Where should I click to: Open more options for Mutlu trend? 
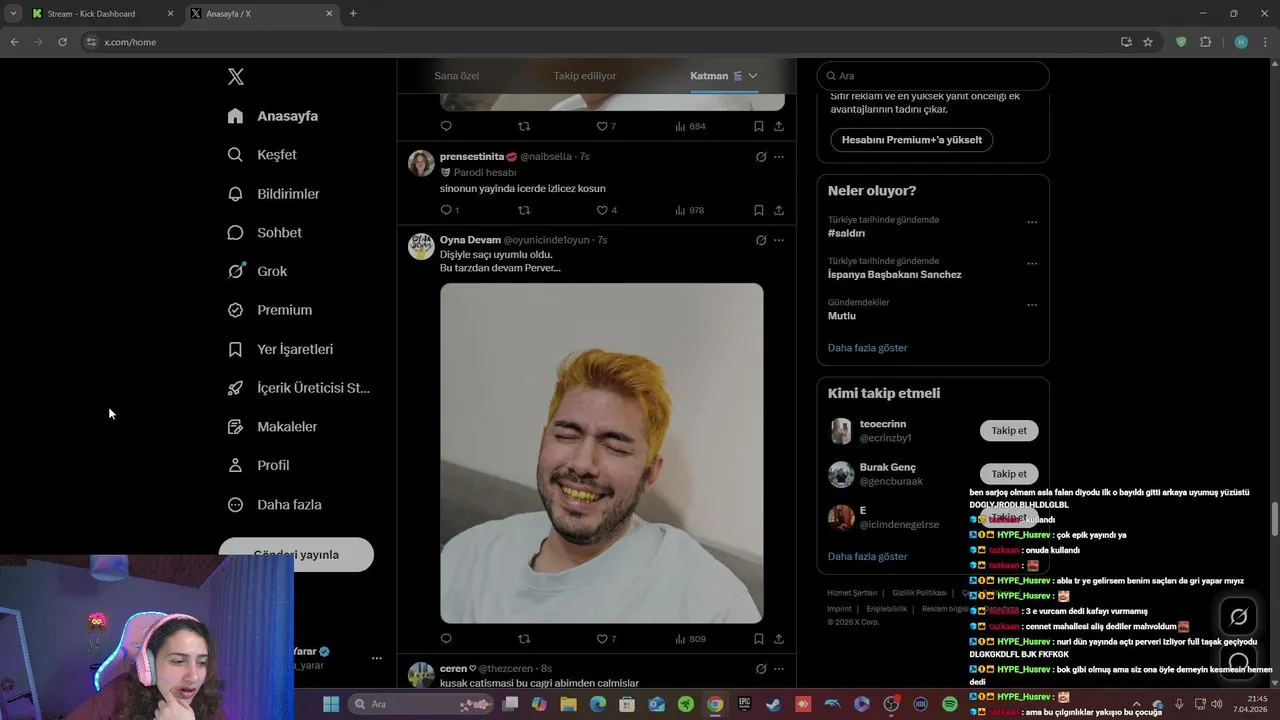(x=1032, y=305)
